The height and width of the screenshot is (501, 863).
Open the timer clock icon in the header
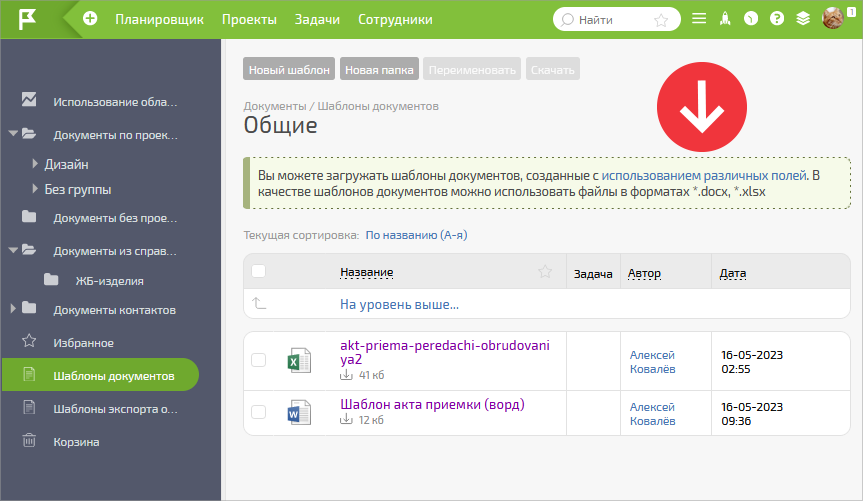point(751,19)
